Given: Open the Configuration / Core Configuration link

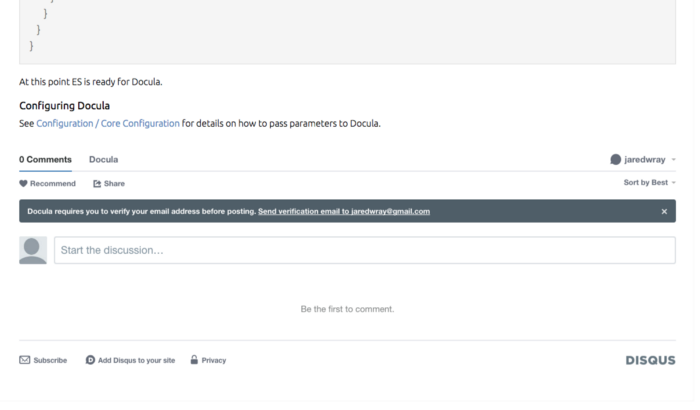Looking at the screenshot, I should tap(108, 124).
